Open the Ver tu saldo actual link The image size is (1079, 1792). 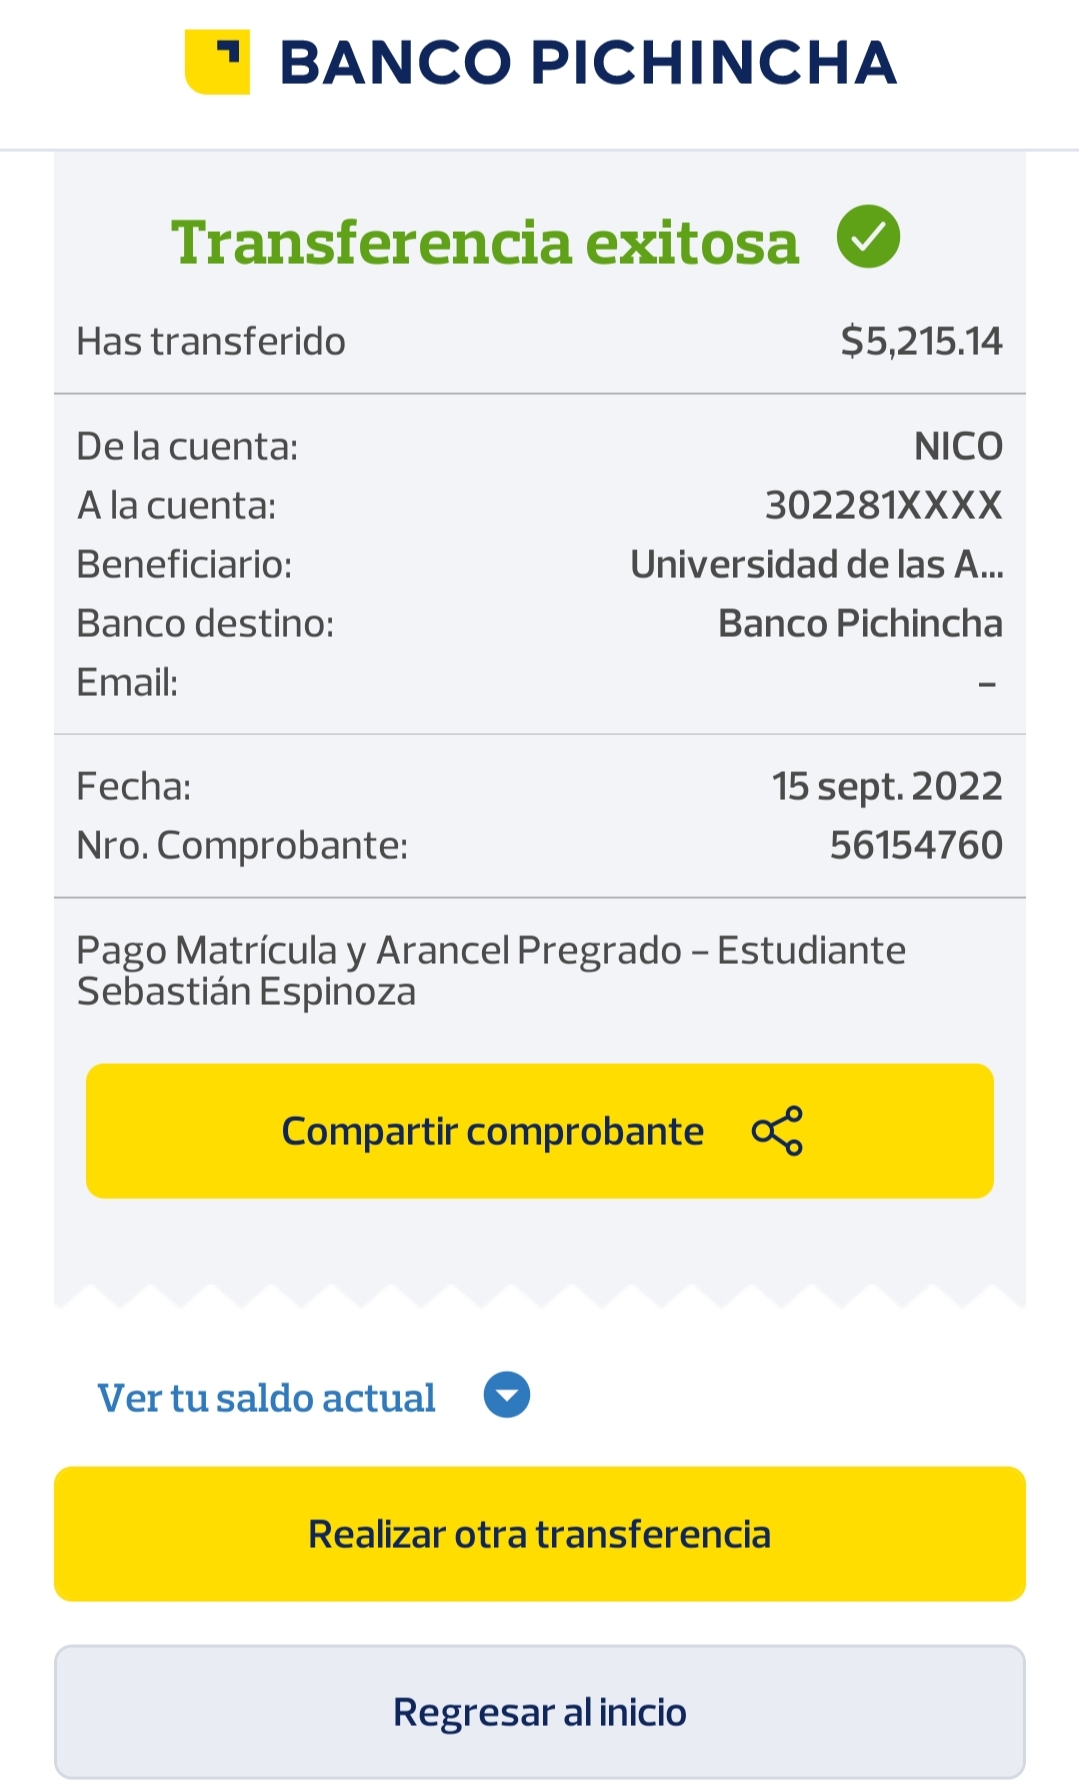[x=266, y=1397]
